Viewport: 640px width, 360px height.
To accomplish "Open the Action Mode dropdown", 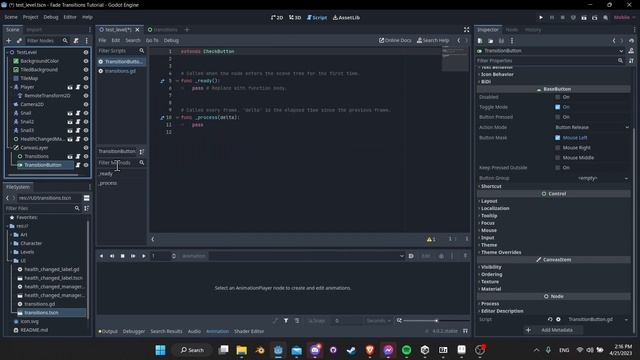I will 592,127.
